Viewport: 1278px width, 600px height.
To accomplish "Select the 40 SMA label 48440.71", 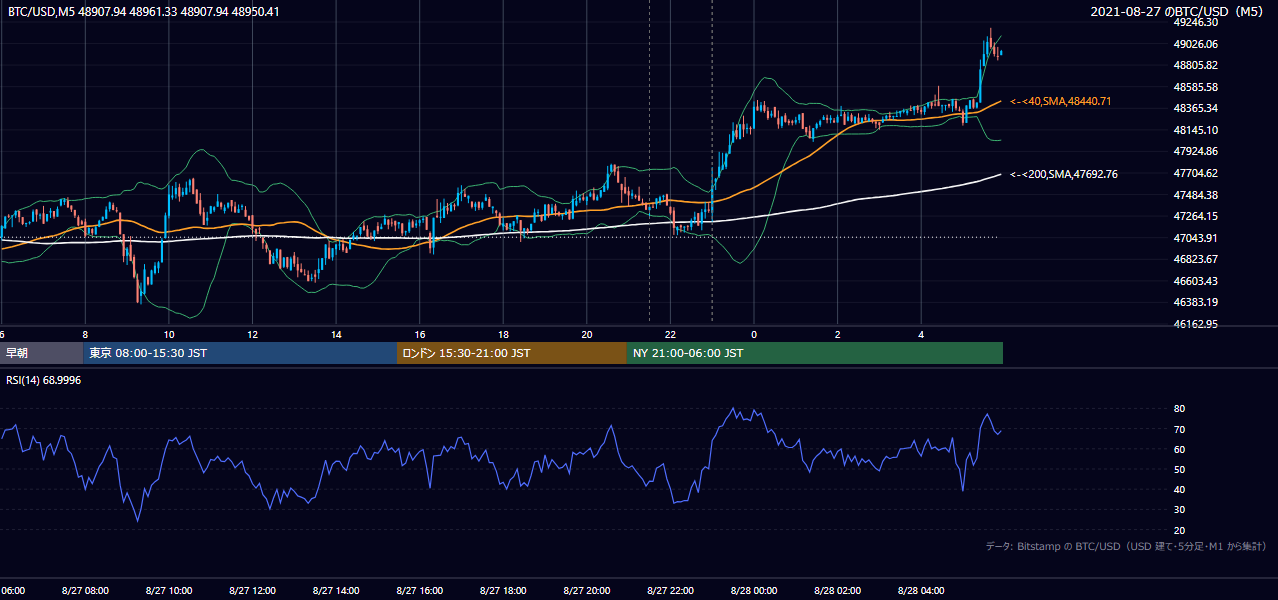I will pyautogui.click(x=1061, y=102).
